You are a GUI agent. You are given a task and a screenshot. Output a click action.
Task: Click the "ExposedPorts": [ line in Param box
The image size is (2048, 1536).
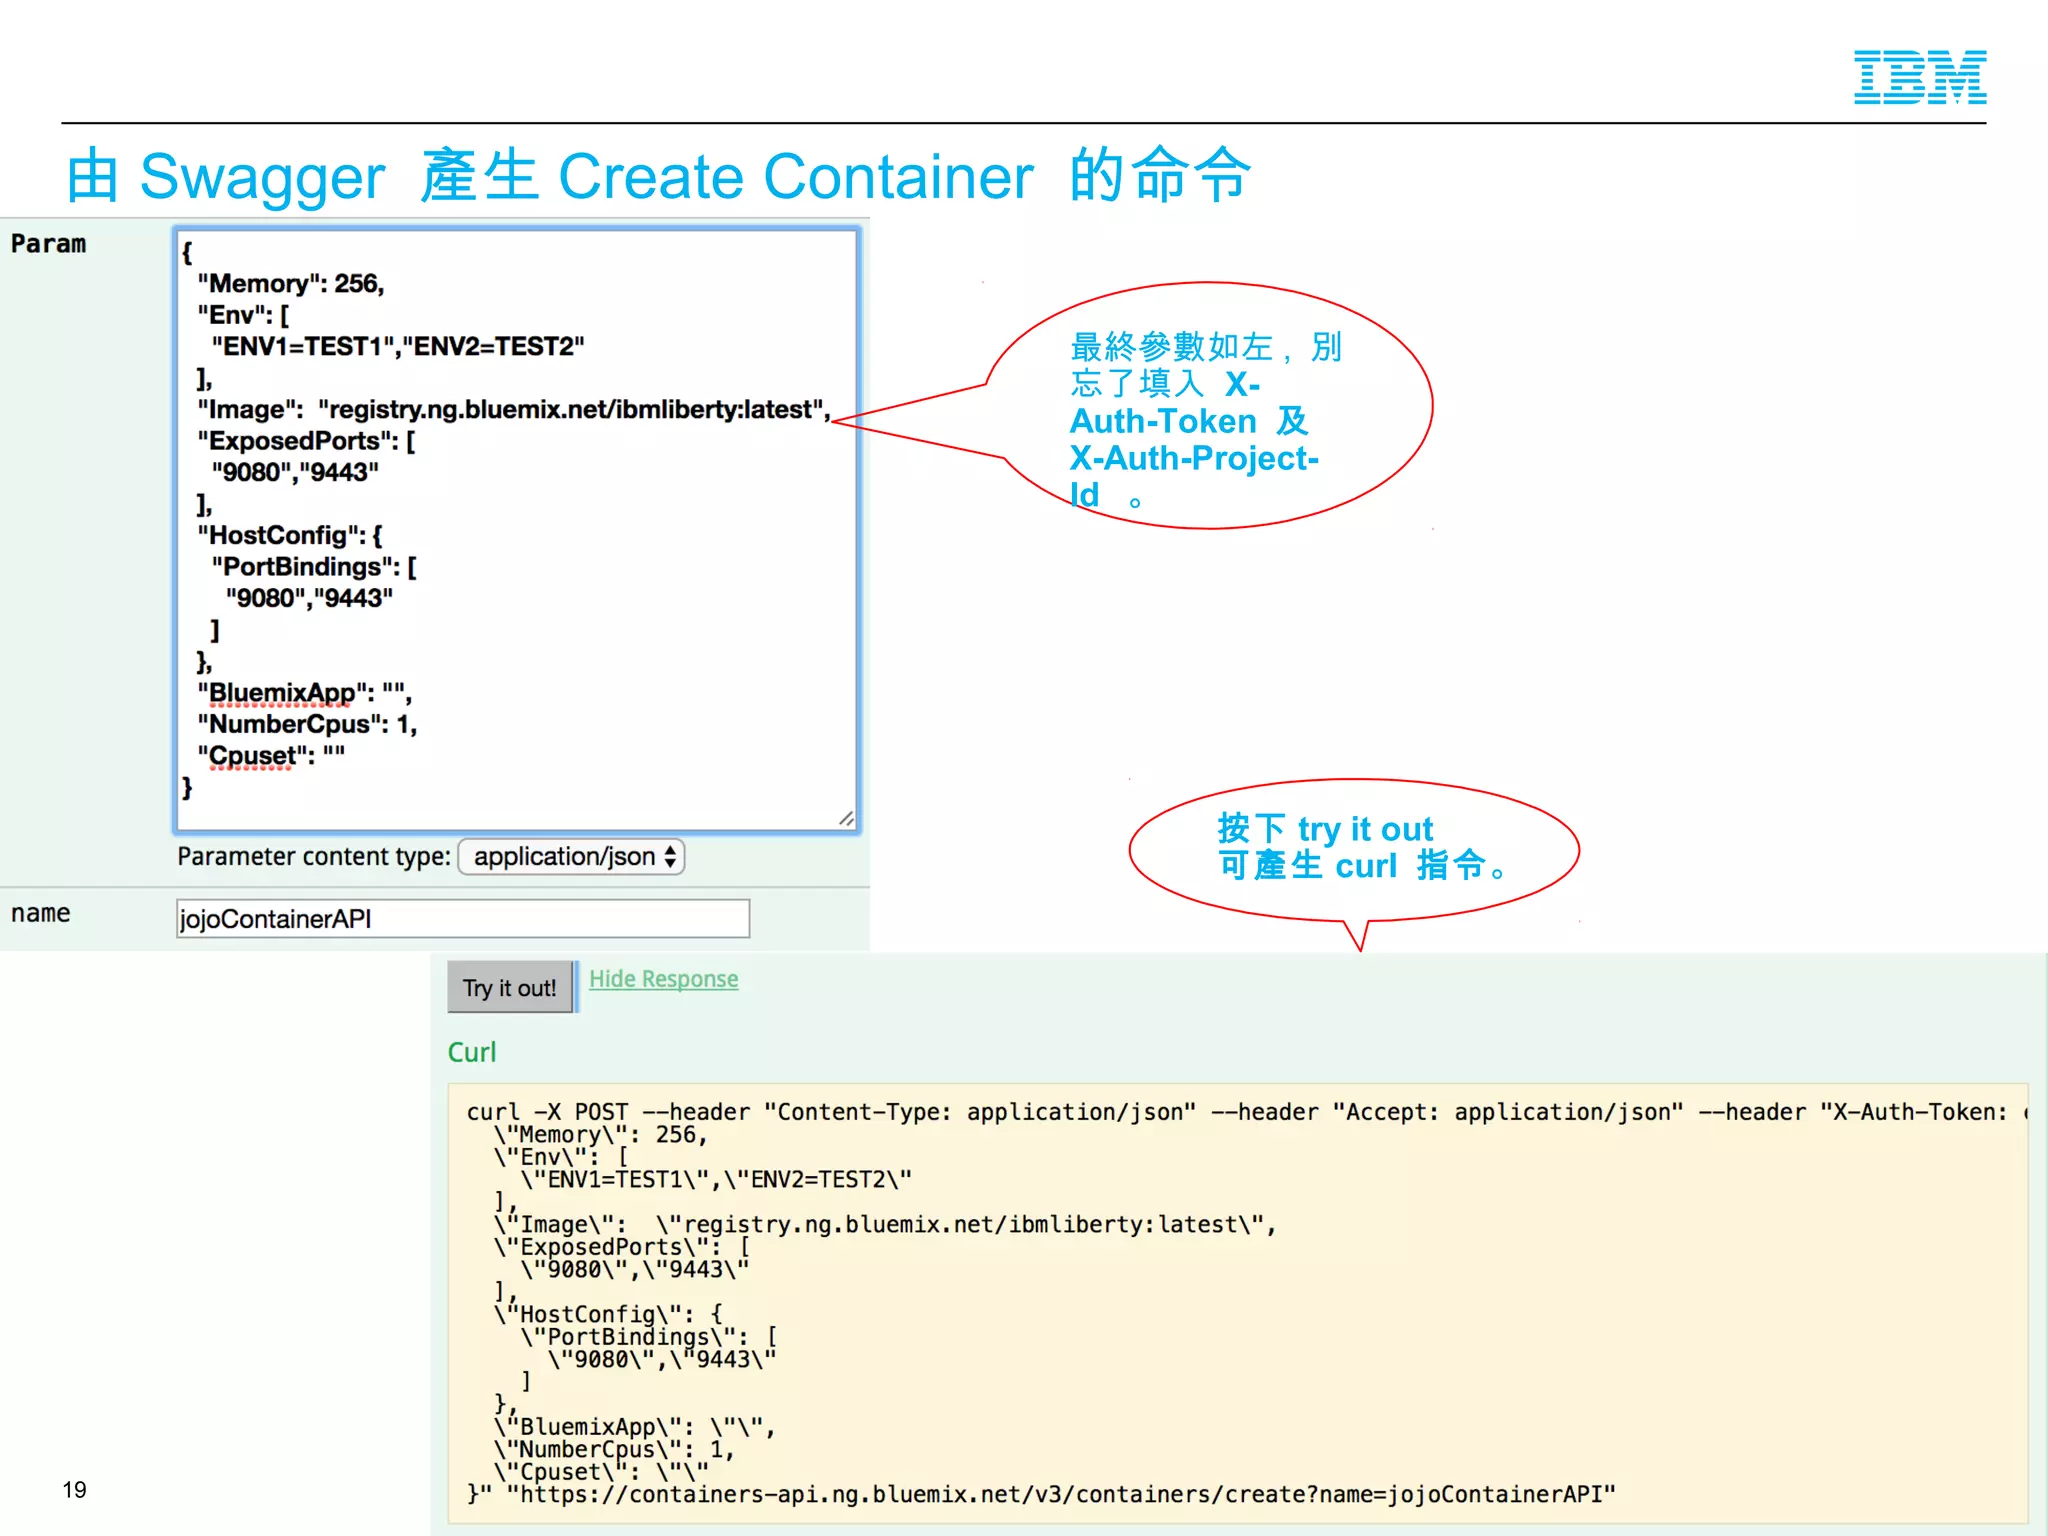306,441
